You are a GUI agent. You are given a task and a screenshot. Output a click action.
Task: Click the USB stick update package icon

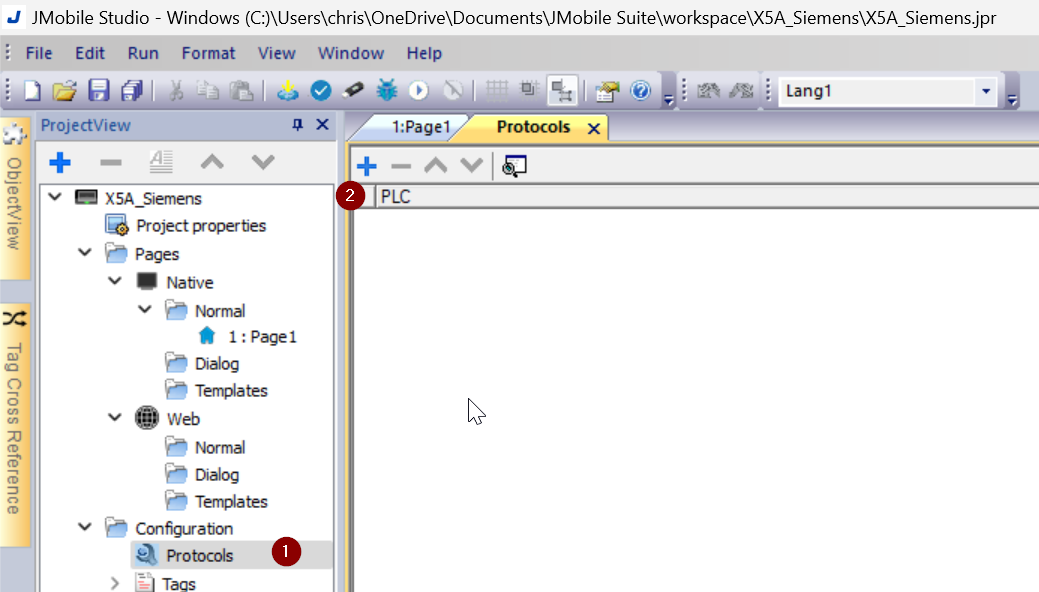[x=353, y=90]
